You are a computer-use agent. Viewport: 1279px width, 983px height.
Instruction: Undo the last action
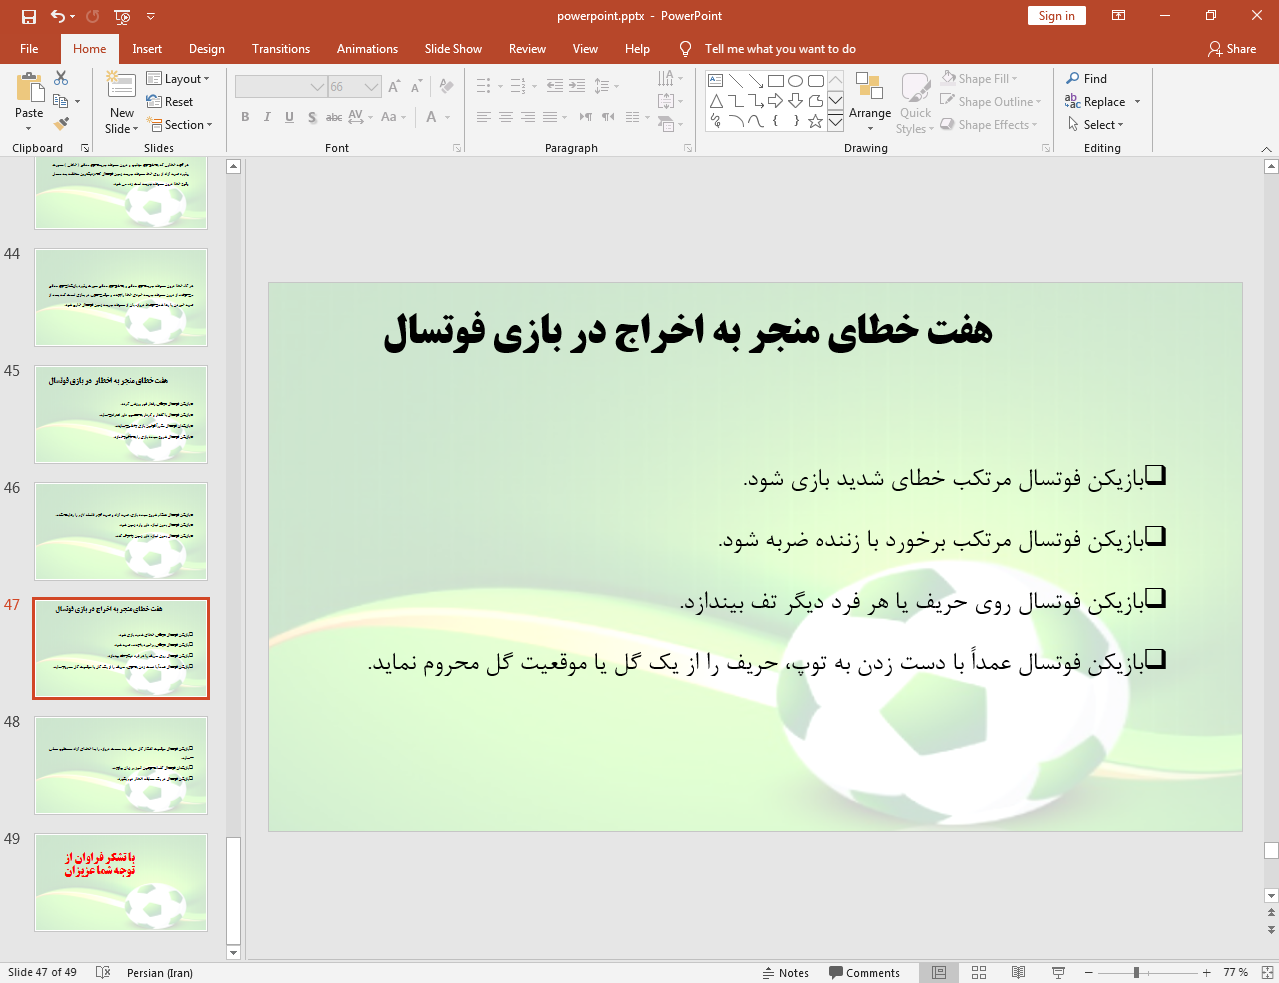pyautogui.click(x=58, y=16)
